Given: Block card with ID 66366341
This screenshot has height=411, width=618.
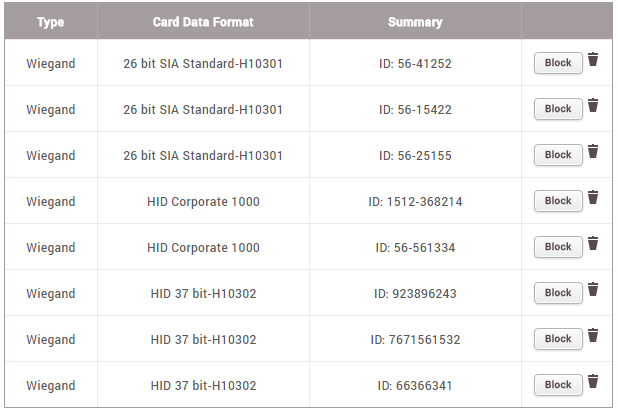Looking at the screenshot, I should (558, 385).
